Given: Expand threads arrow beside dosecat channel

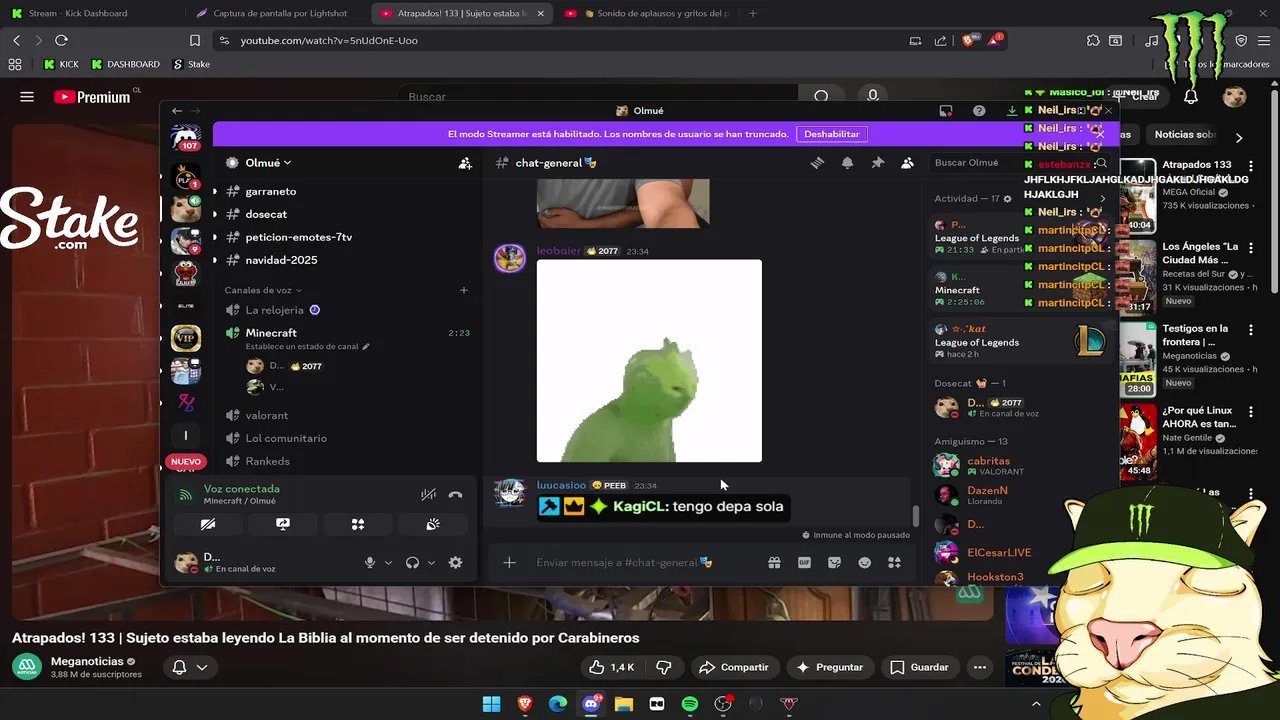Looking at the screenshot, I should point(215,214).
